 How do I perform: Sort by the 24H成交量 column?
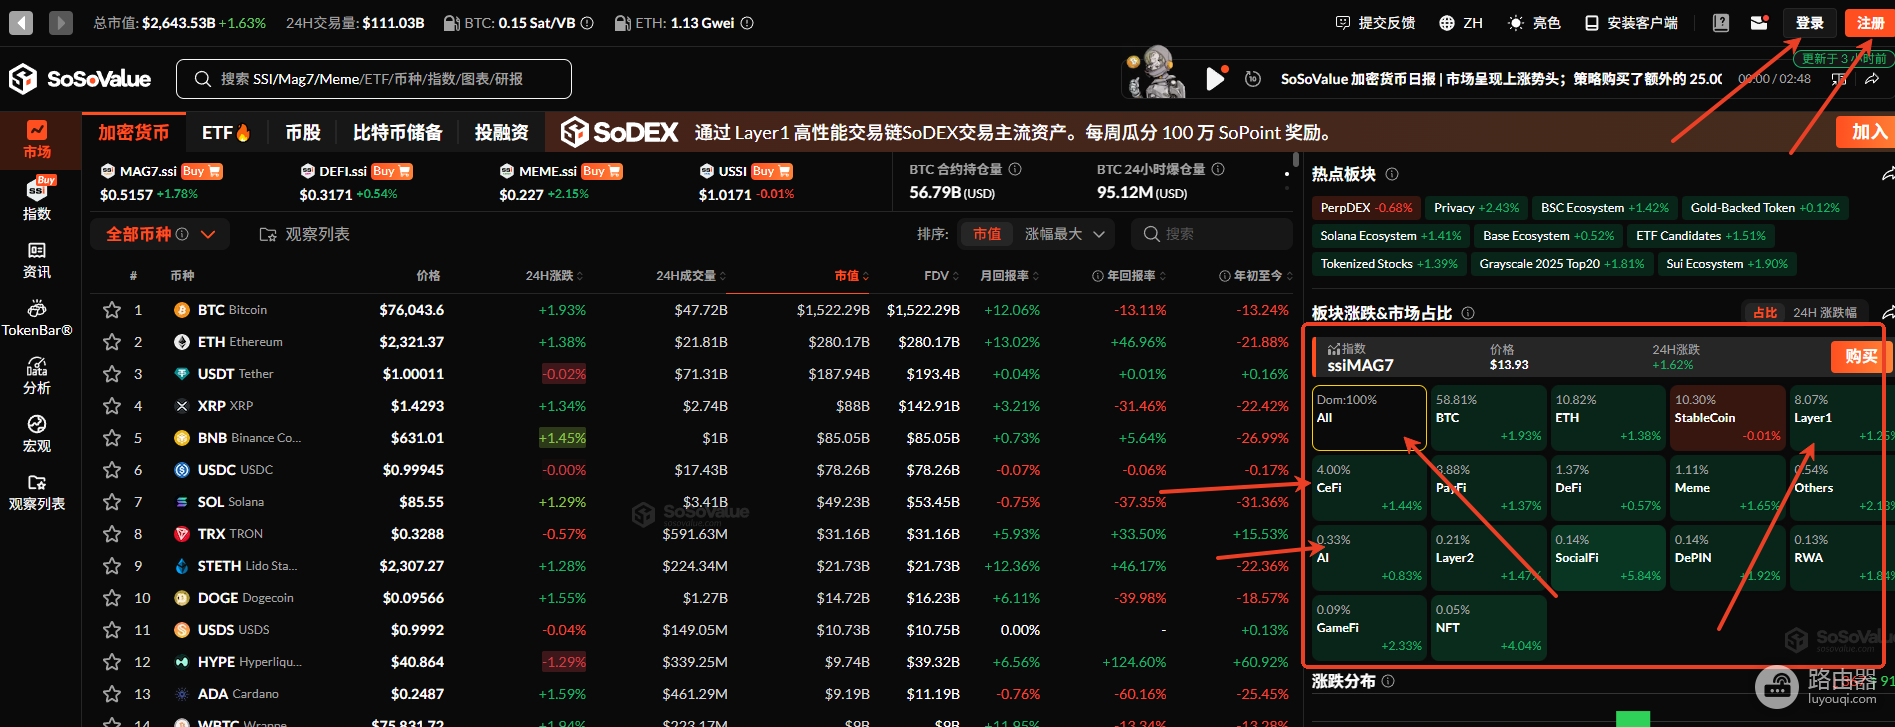click(691, 275)
